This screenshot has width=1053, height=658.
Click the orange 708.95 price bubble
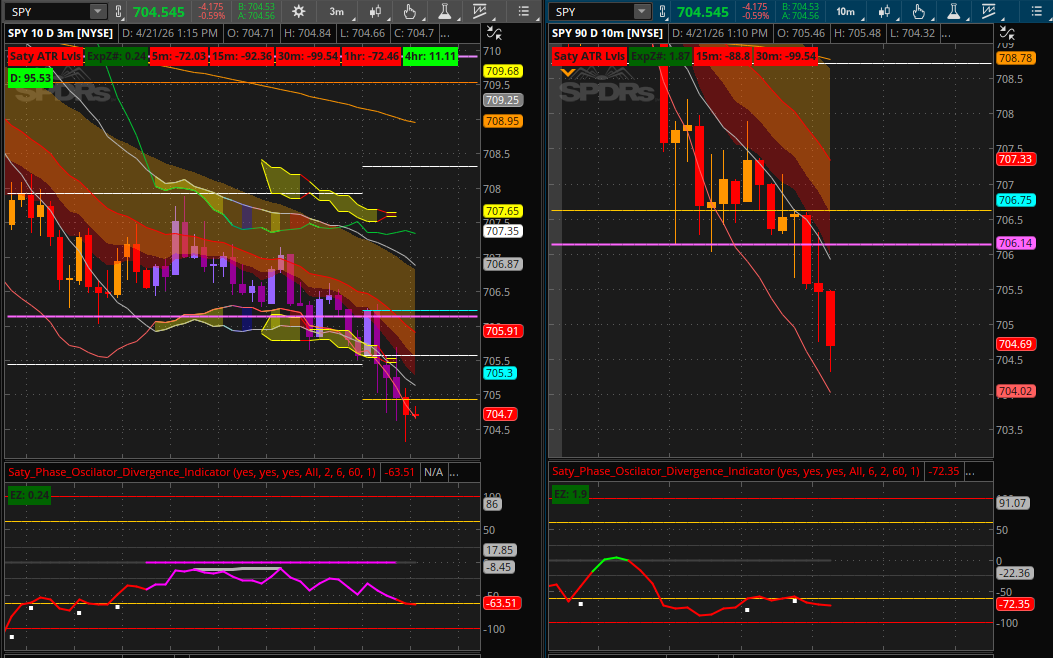click(502, 122)
